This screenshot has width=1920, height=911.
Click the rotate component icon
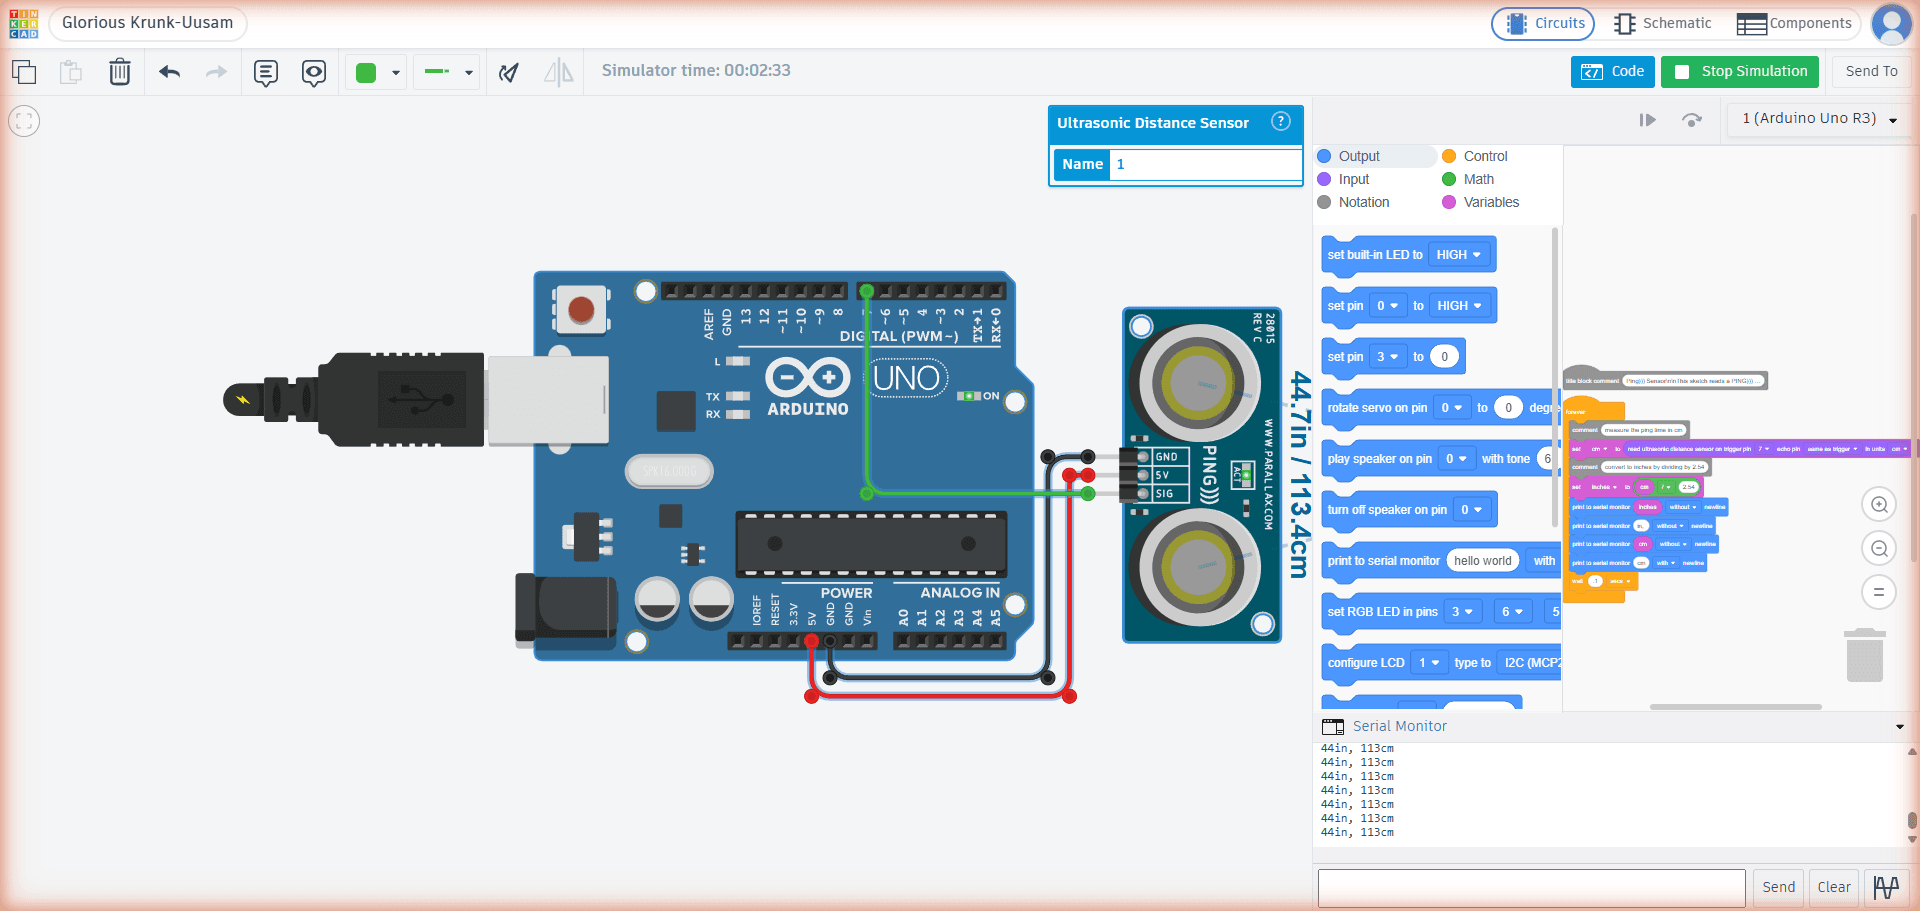click(x=509, y=72)
